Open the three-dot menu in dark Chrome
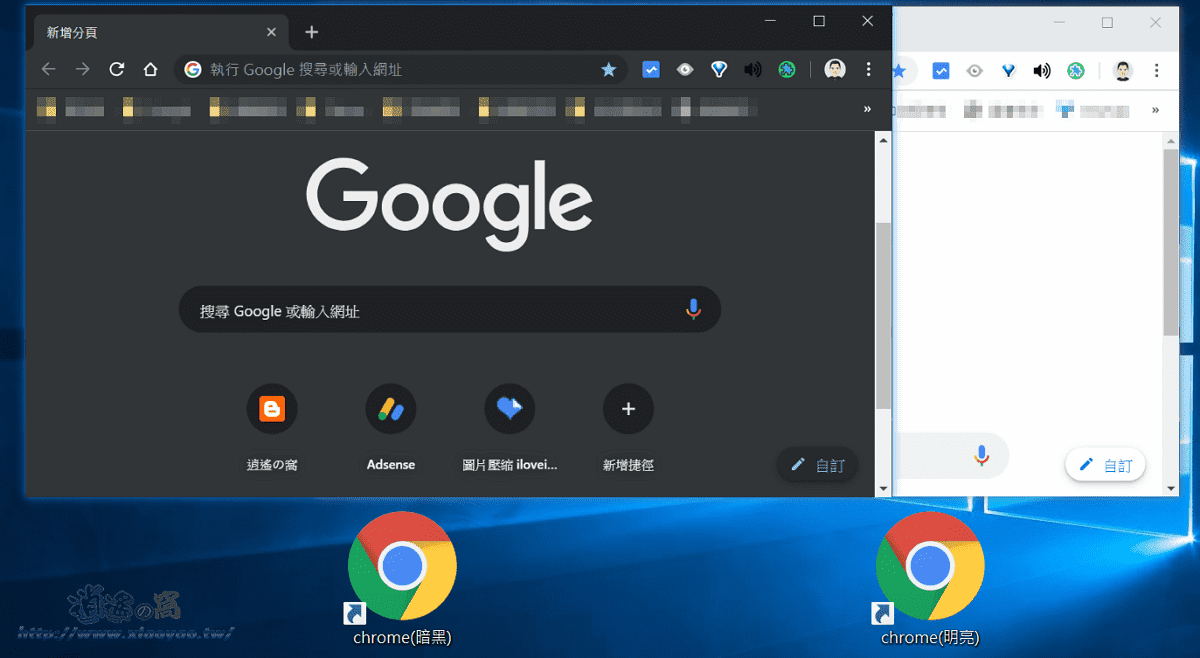Image resolution: width=1200 pixels, height=658 pixels. 868,69
